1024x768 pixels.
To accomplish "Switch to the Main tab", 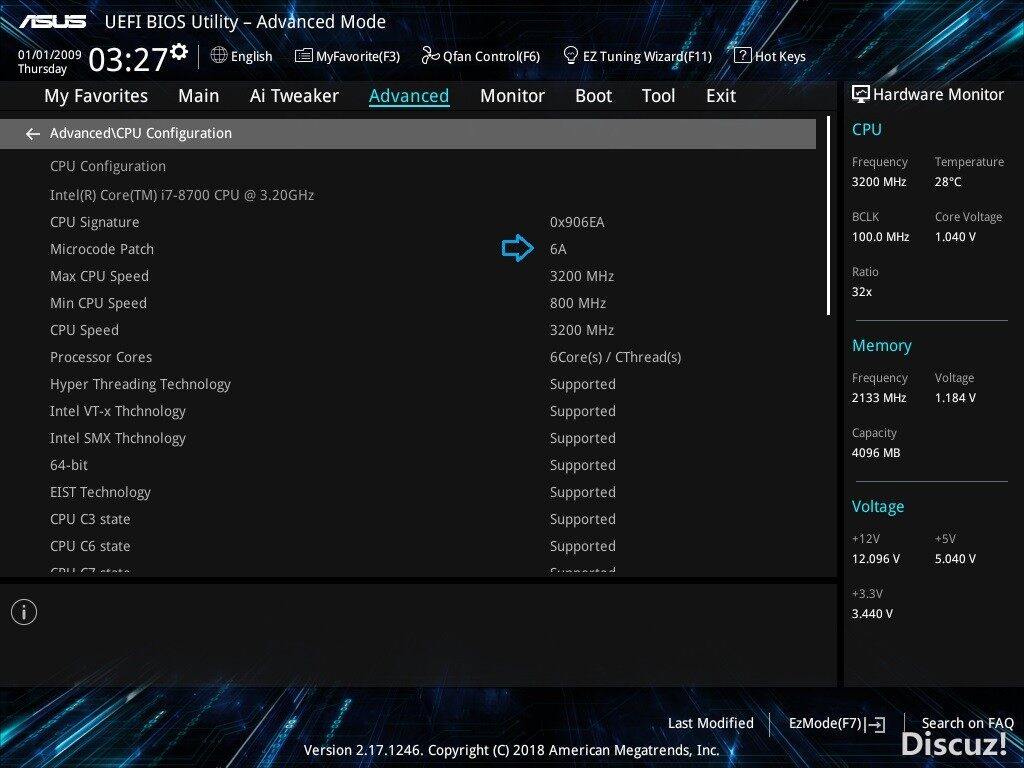I will pyautogui.click(x=199, y=96).
